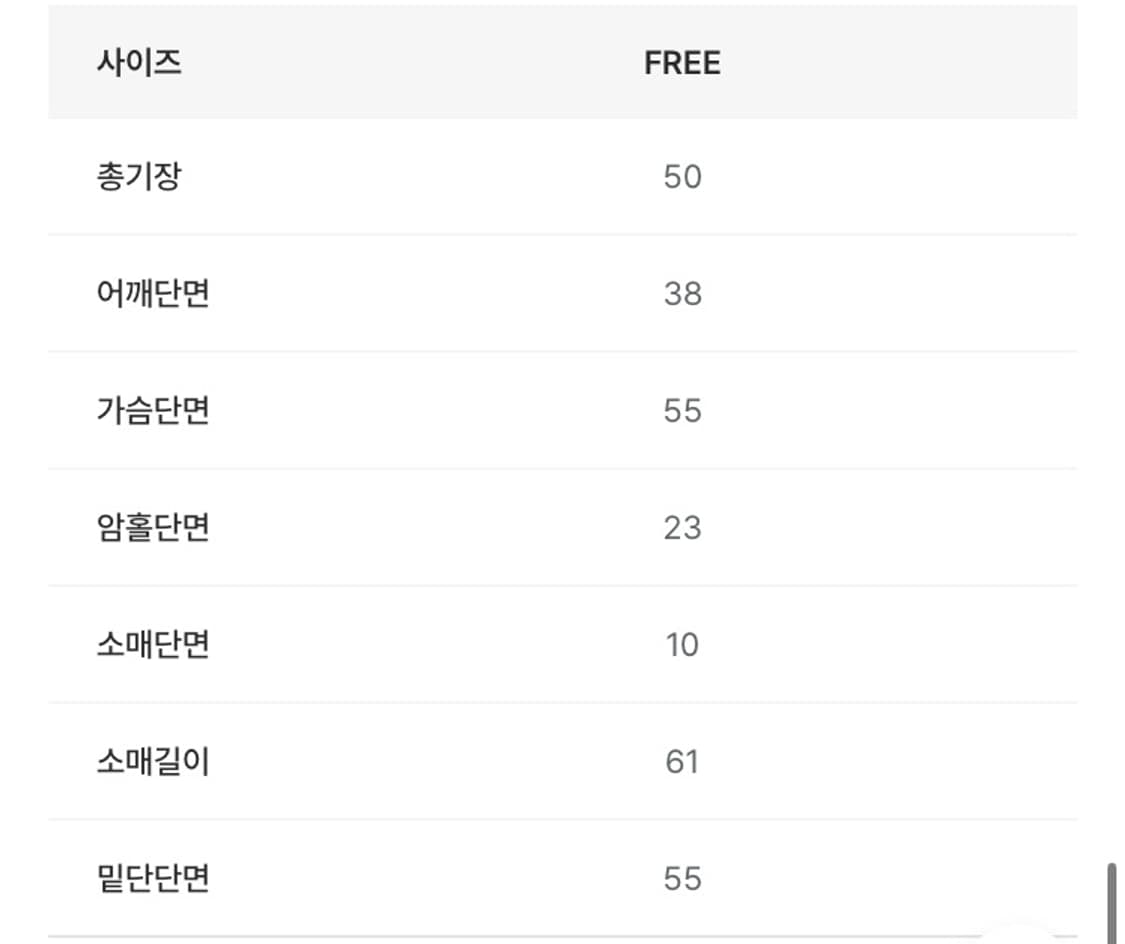Select the 밑단단면 value 55

[682, 879]
